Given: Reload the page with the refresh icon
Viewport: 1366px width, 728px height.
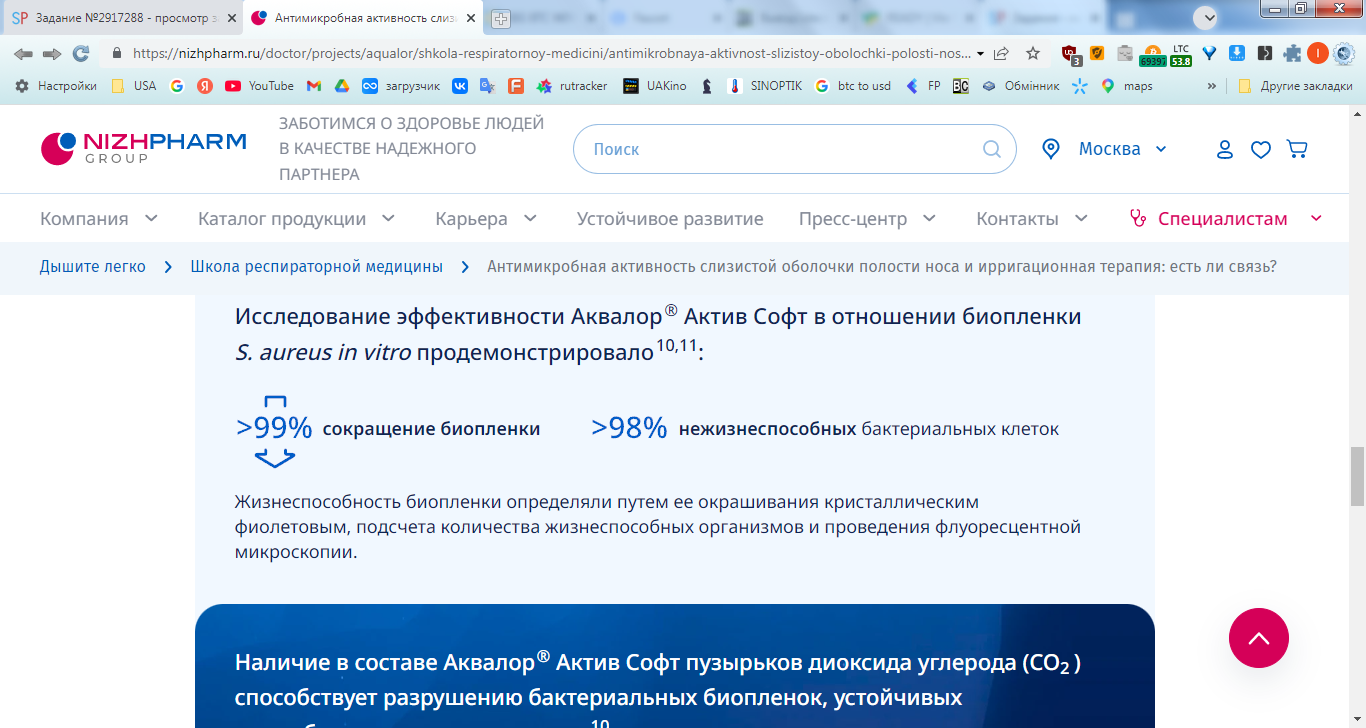Looking at the screenshot, I should coord(81,53).
